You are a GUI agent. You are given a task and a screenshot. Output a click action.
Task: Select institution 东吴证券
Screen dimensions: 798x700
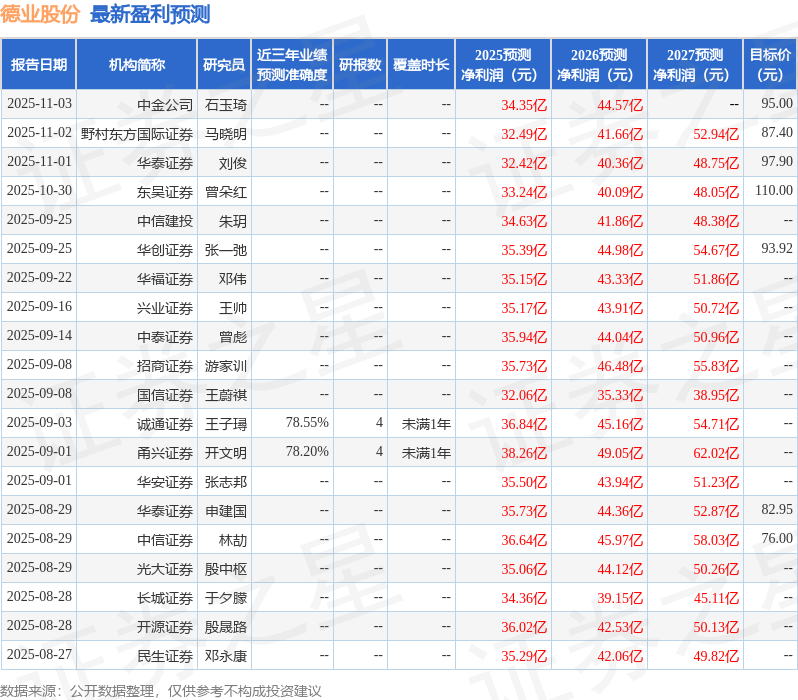pyautogui.click(x=165, y=192)
